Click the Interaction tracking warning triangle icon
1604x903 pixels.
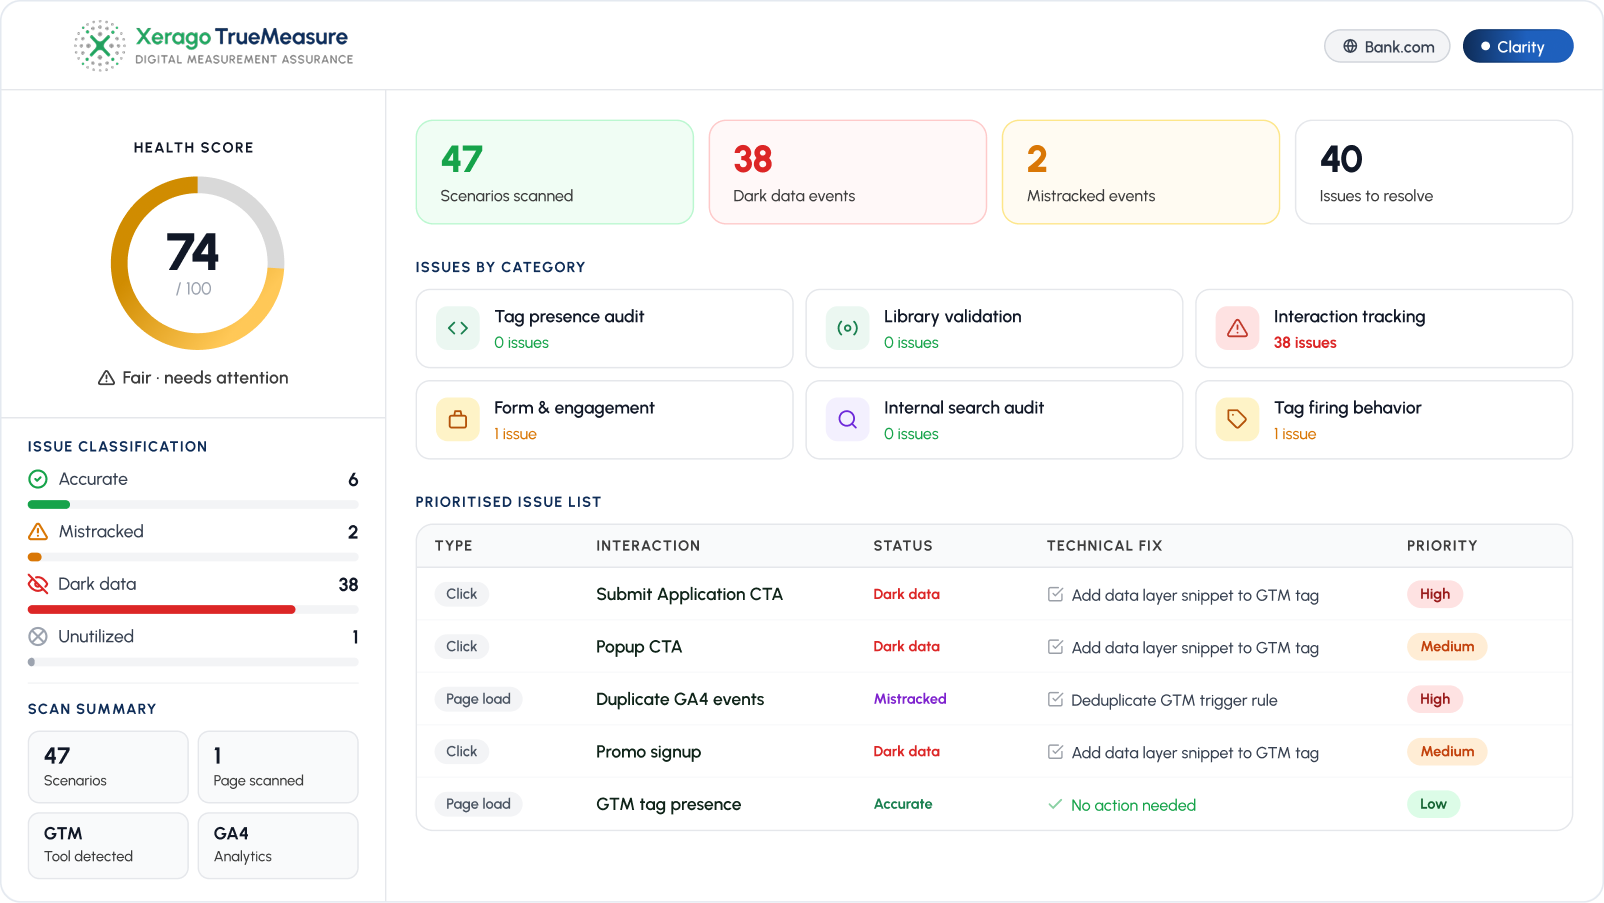coord(1237,328)
